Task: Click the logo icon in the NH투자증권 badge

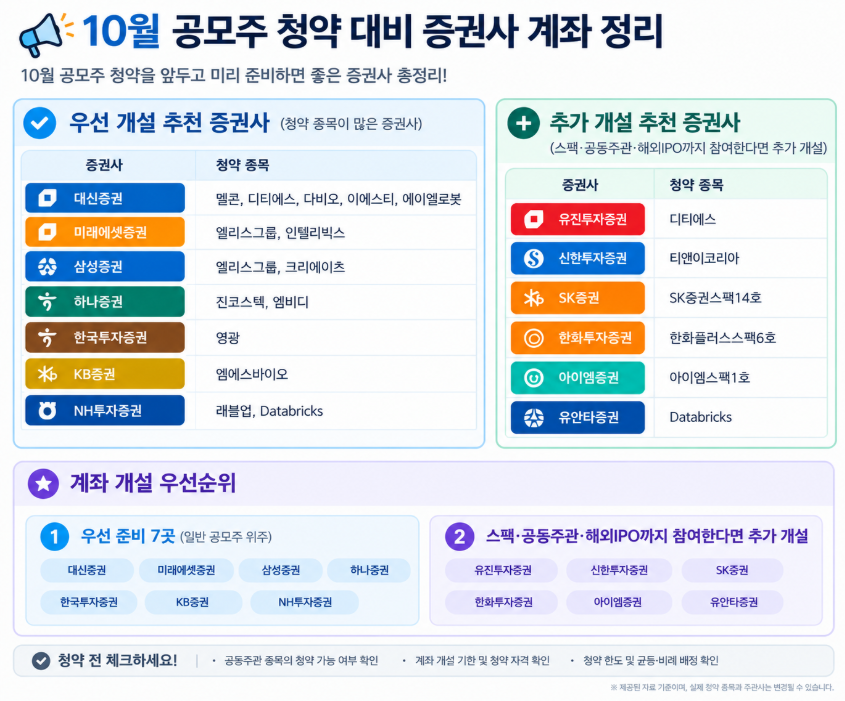Action: (47, 411)
